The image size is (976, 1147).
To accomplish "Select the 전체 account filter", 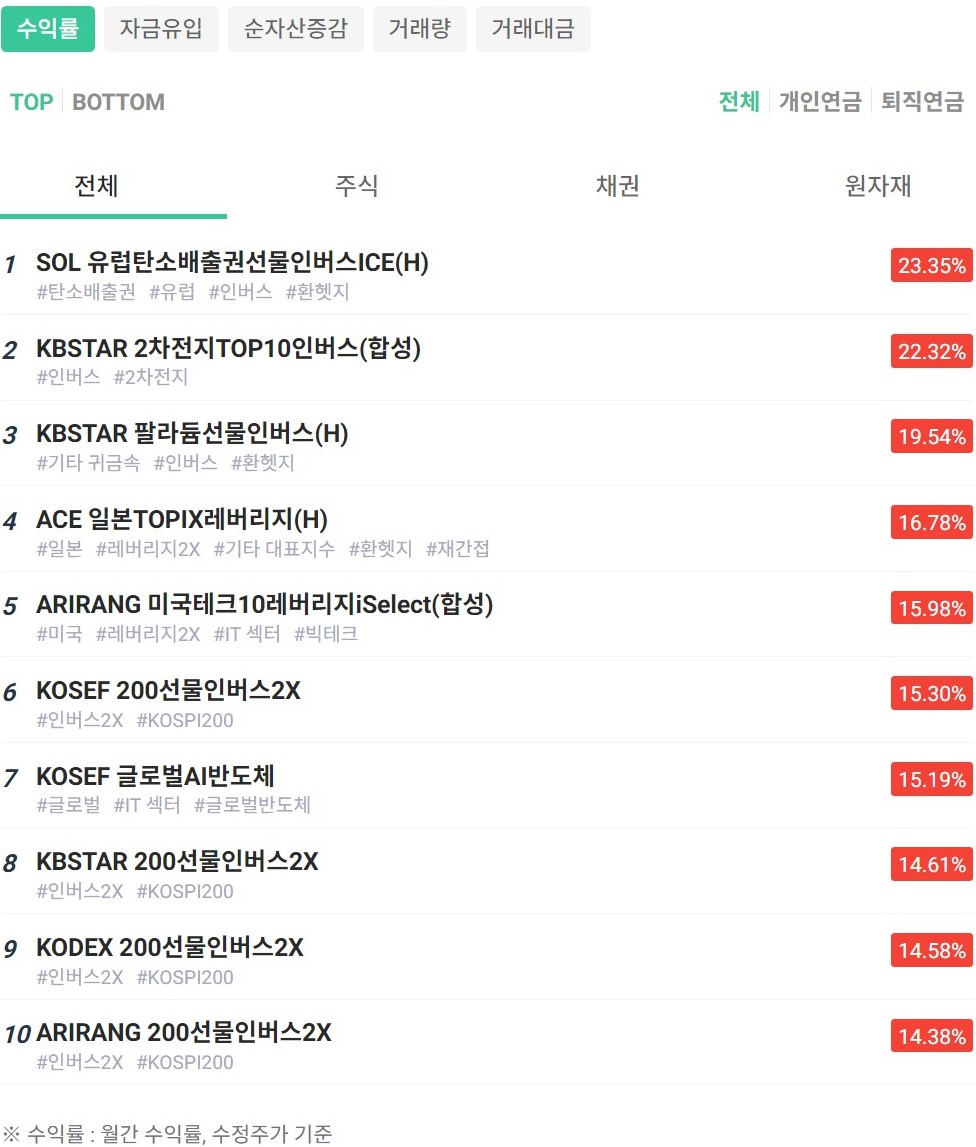I will (739, 102).
